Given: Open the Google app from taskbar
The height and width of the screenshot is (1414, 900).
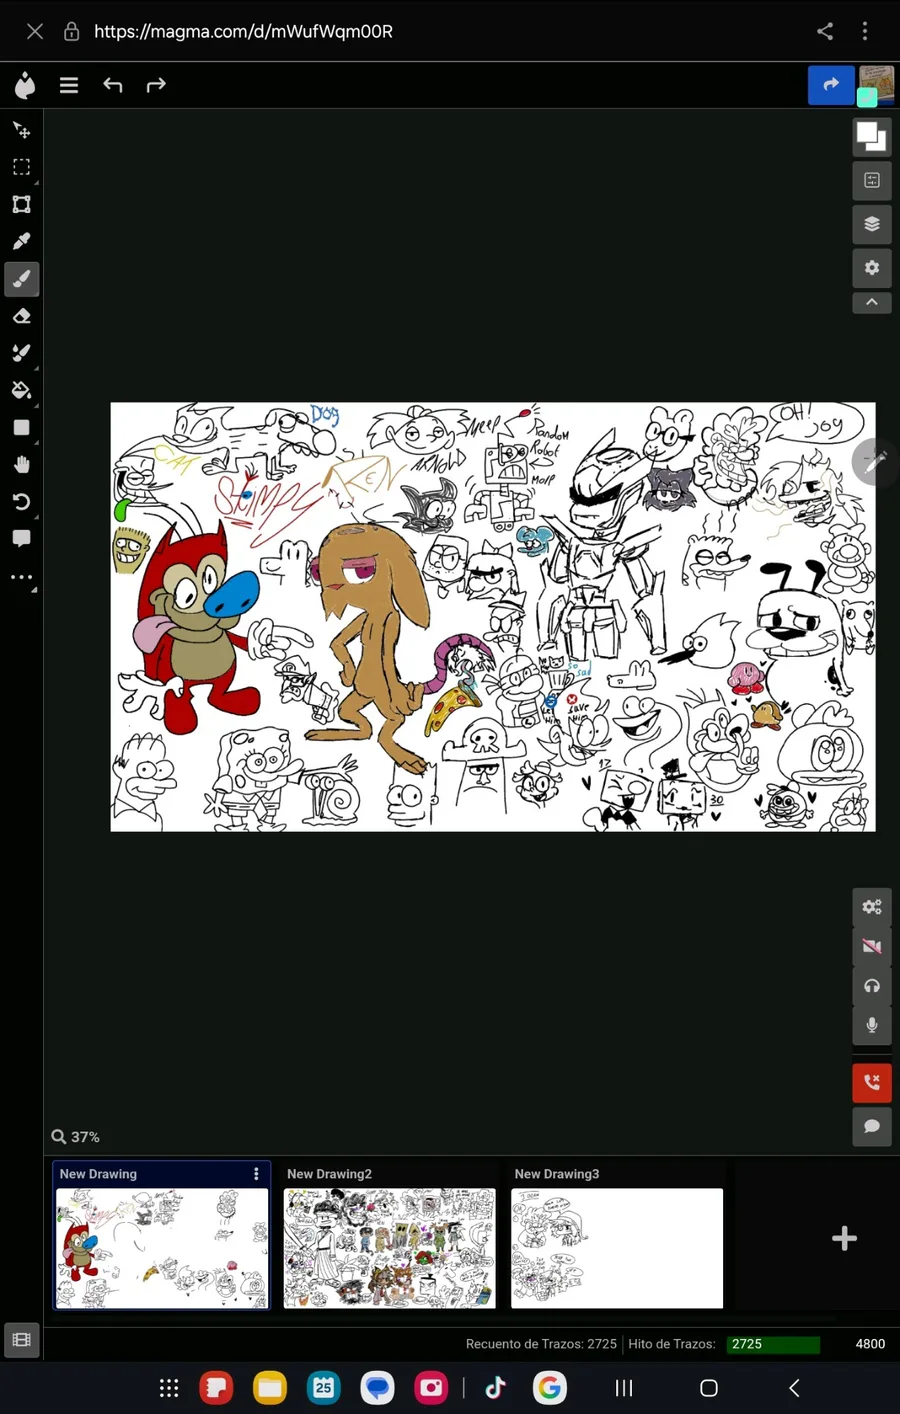Looking at the screenshot, I should [x=550, y=1388].
